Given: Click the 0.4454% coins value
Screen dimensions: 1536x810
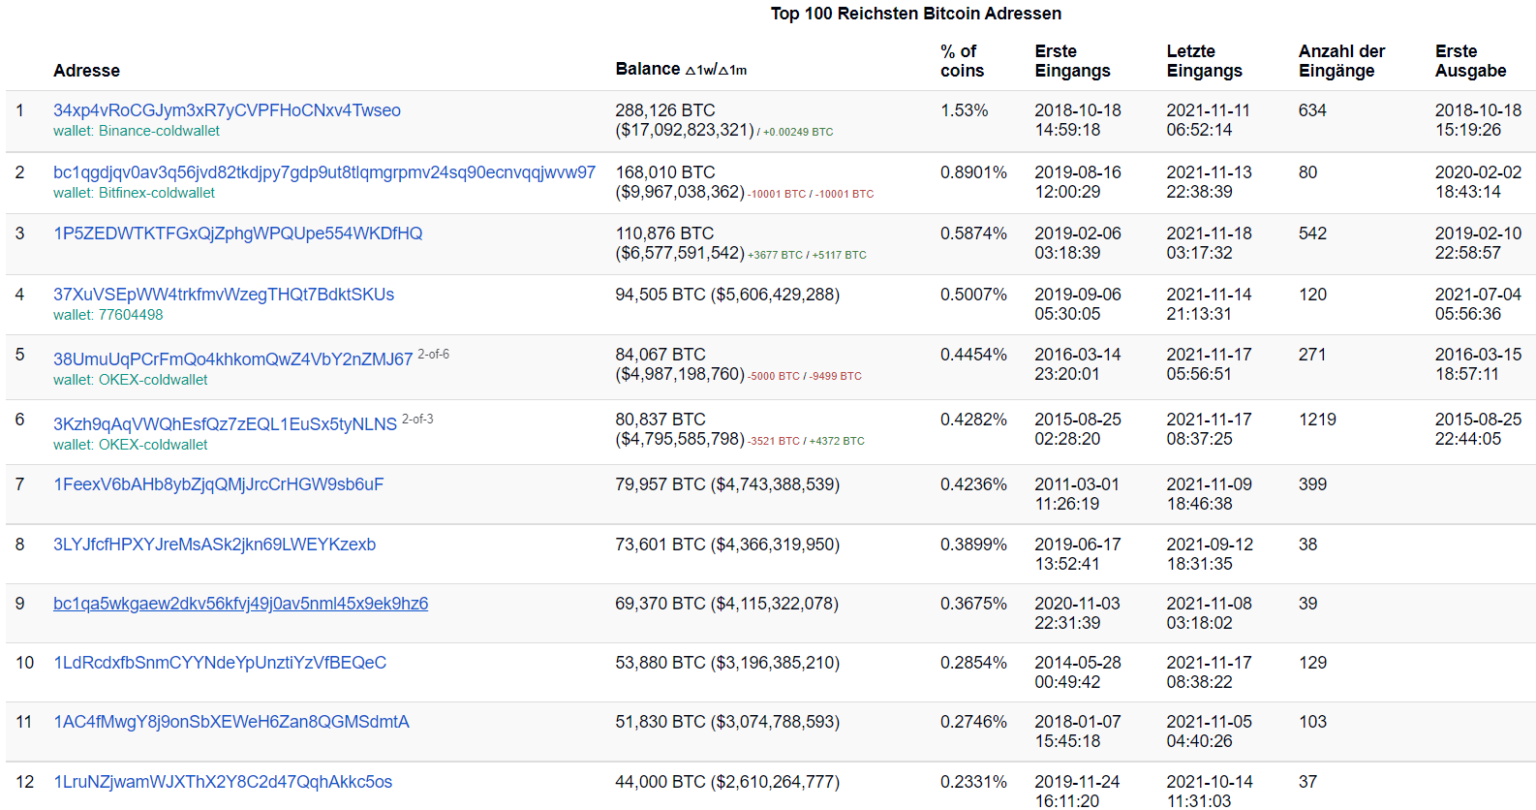Looking at the screenshot, I should [x=973, y=354].
